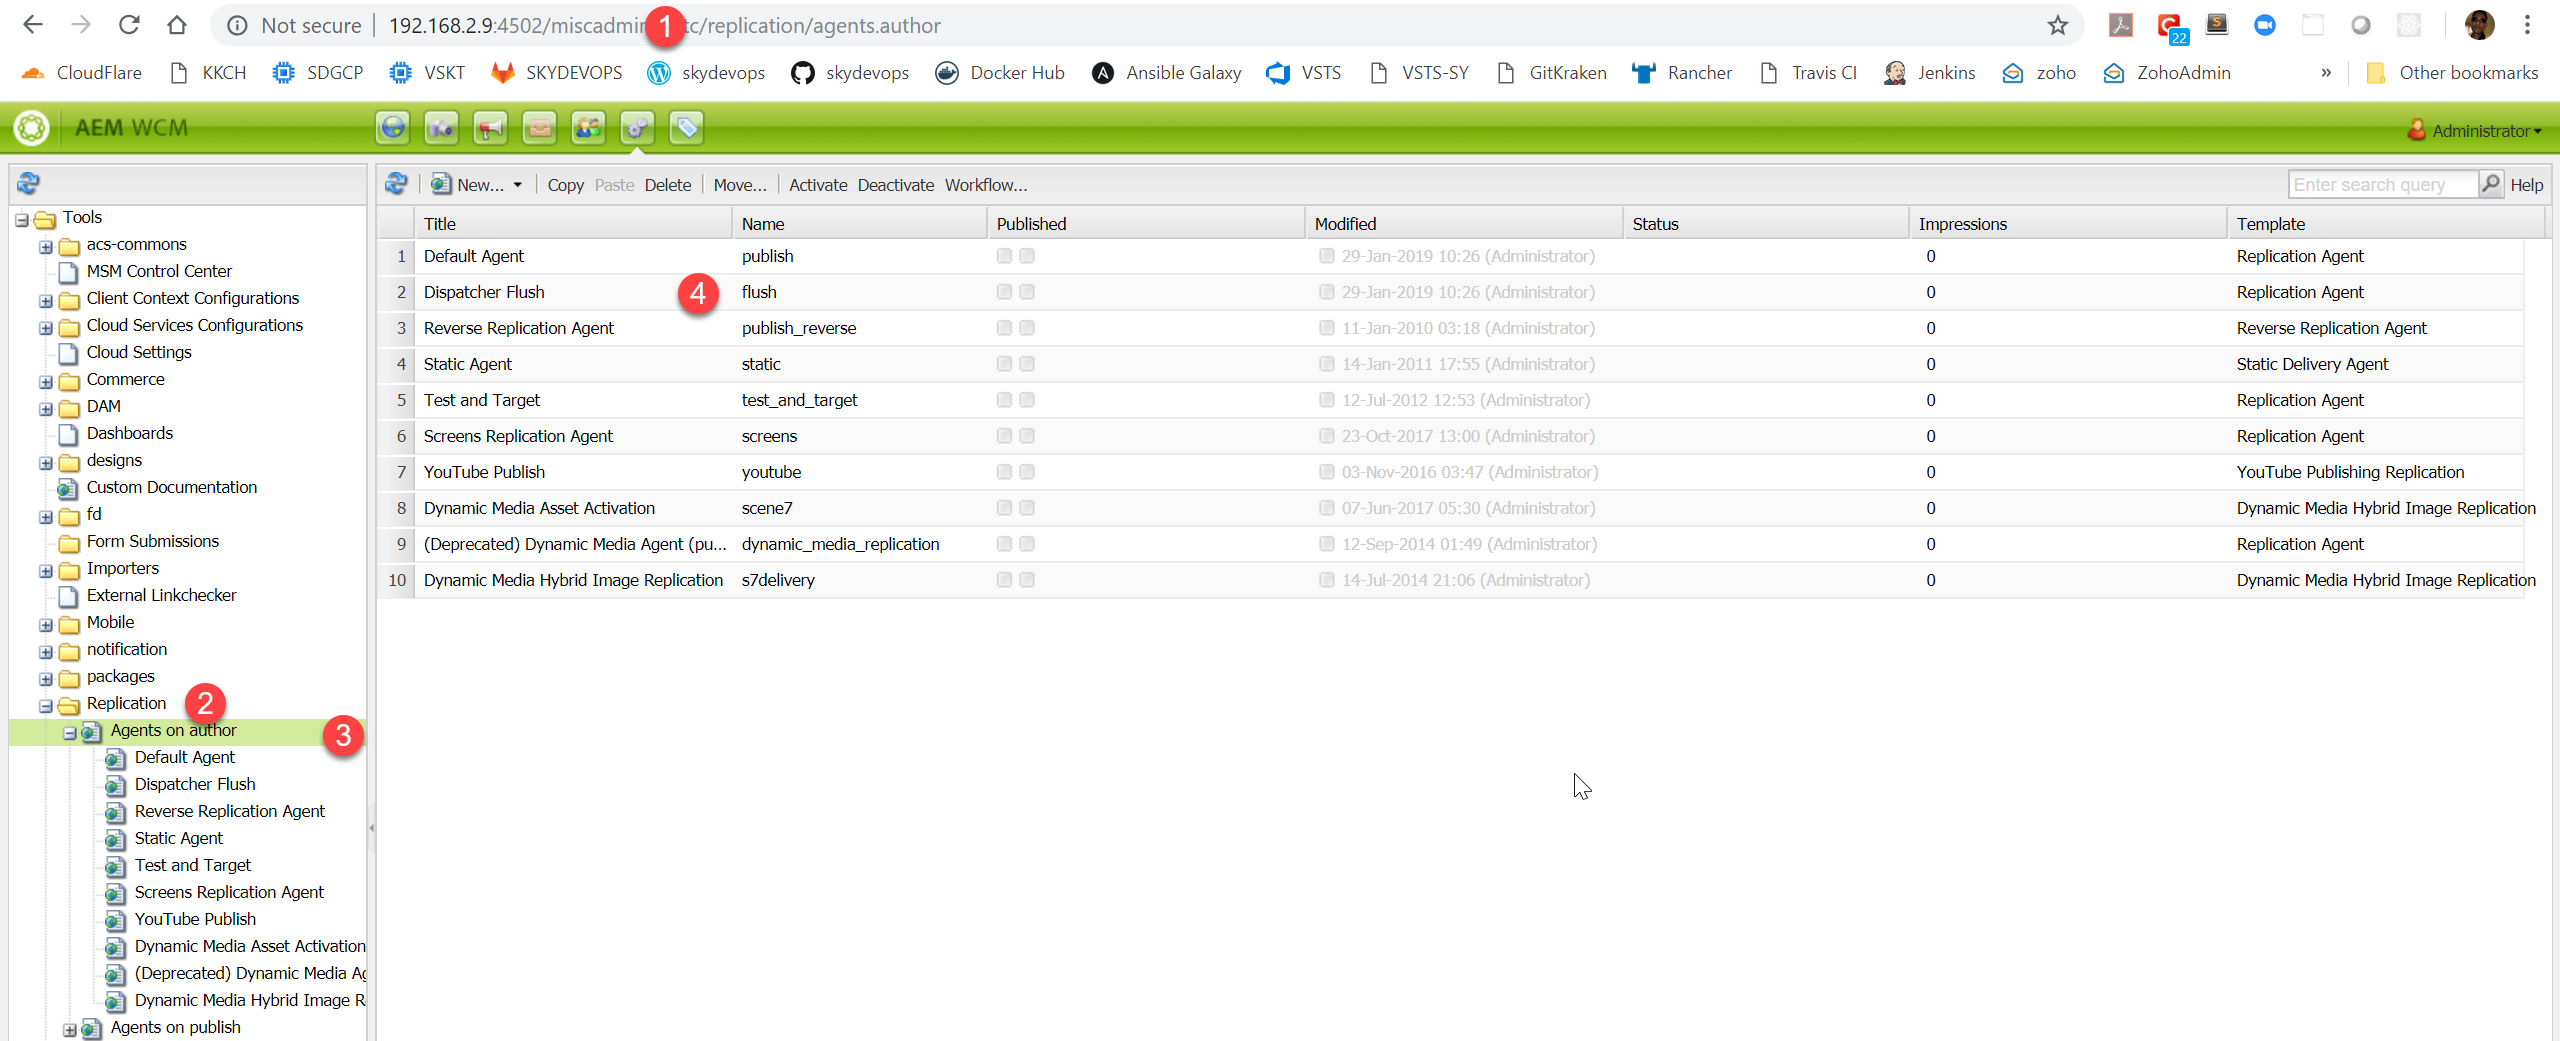Check the Published checkbox on the Dispatcher Flush row
The height and width of the screenshot is (1041, 2560).
[1003, 292]
